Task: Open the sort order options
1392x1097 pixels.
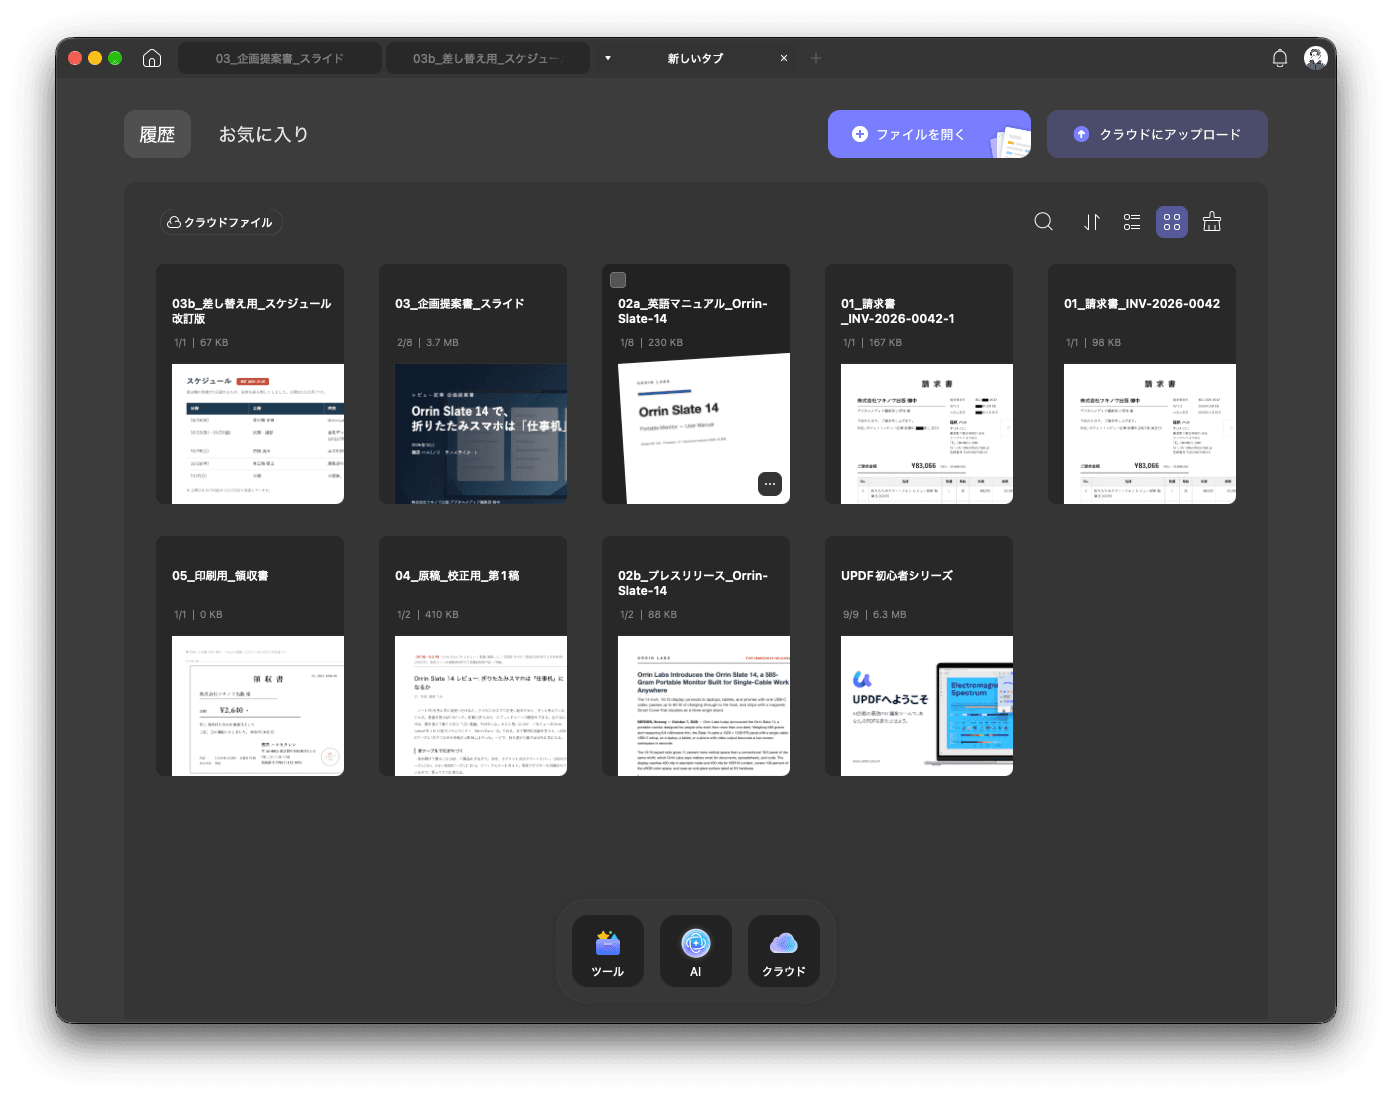Action: pos(1092,222)
